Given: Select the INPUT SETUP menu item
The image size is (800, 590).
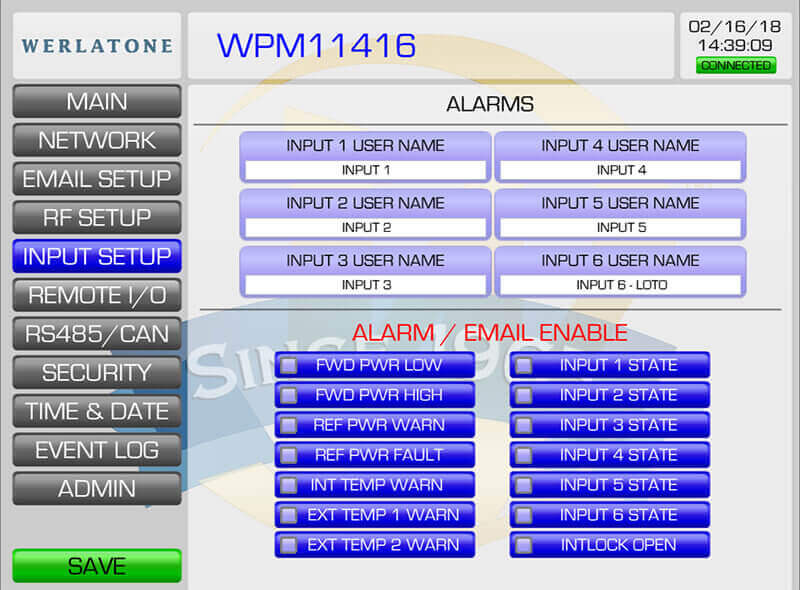Looking at the screenshot, I should 97,256.
